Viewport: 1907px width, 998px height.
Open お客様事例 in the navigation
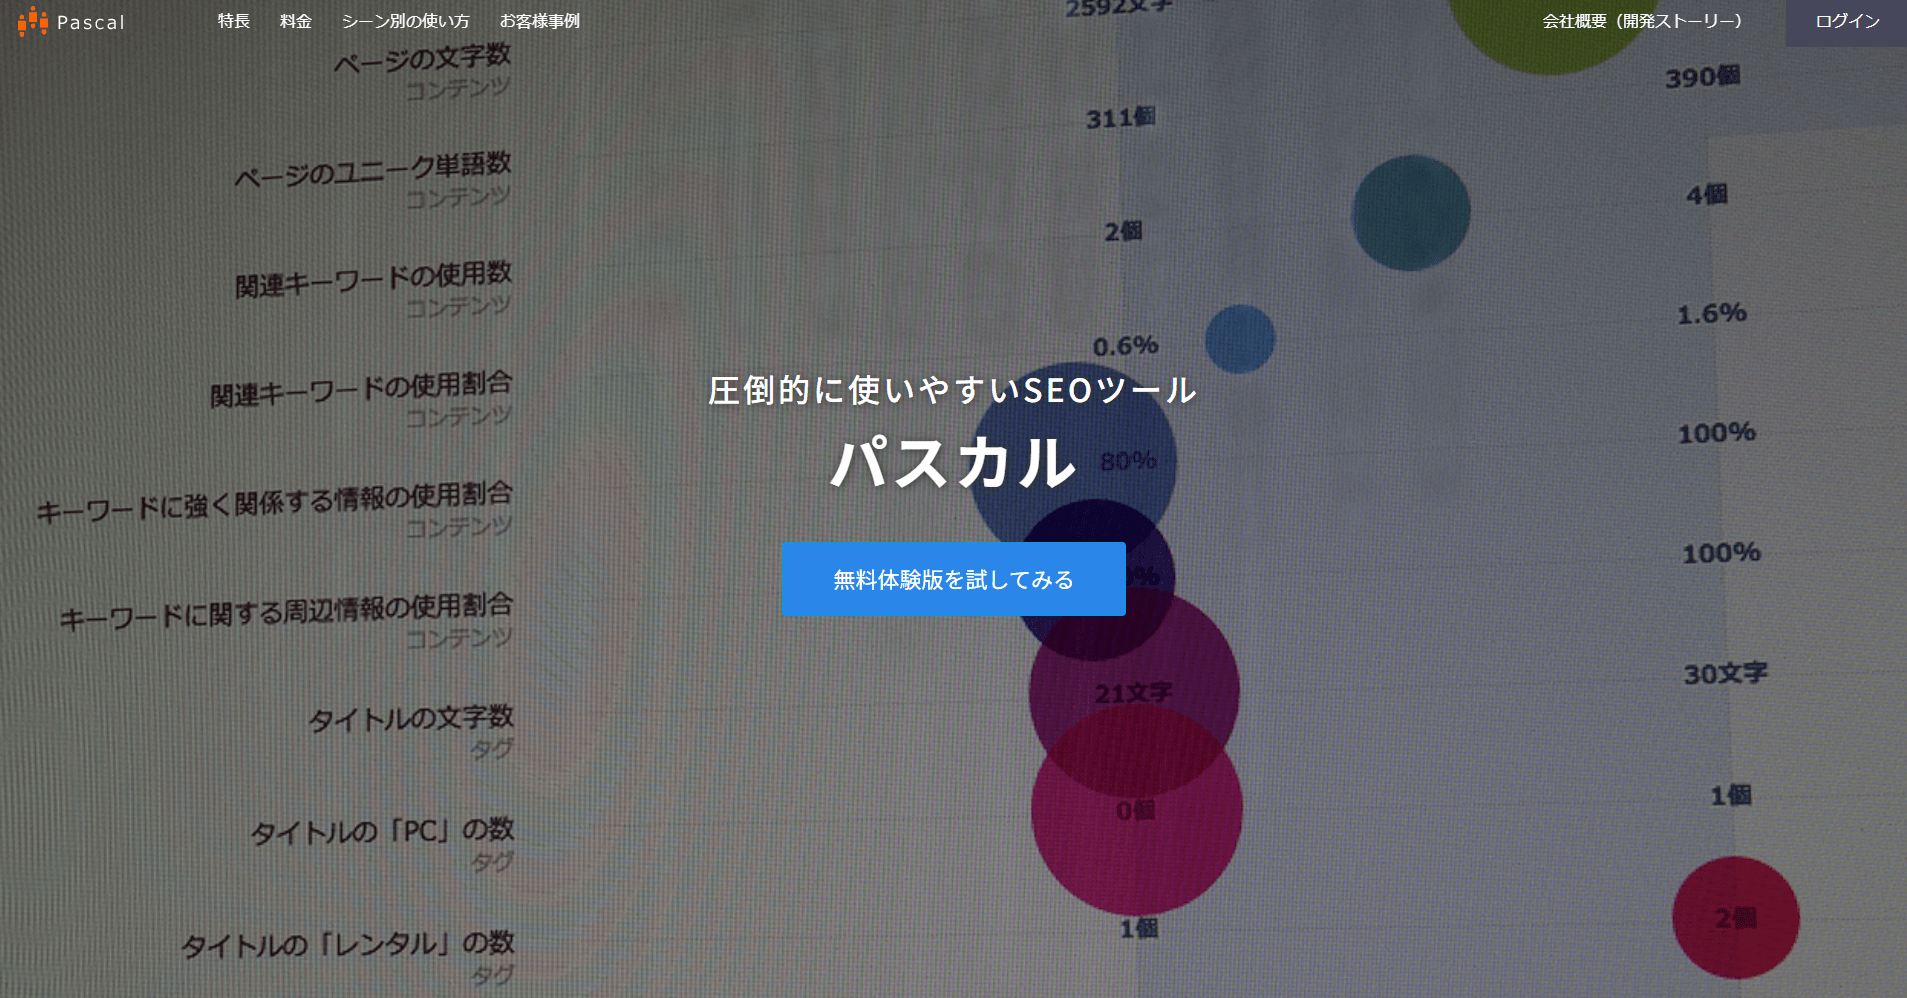[x=540, y=21]
